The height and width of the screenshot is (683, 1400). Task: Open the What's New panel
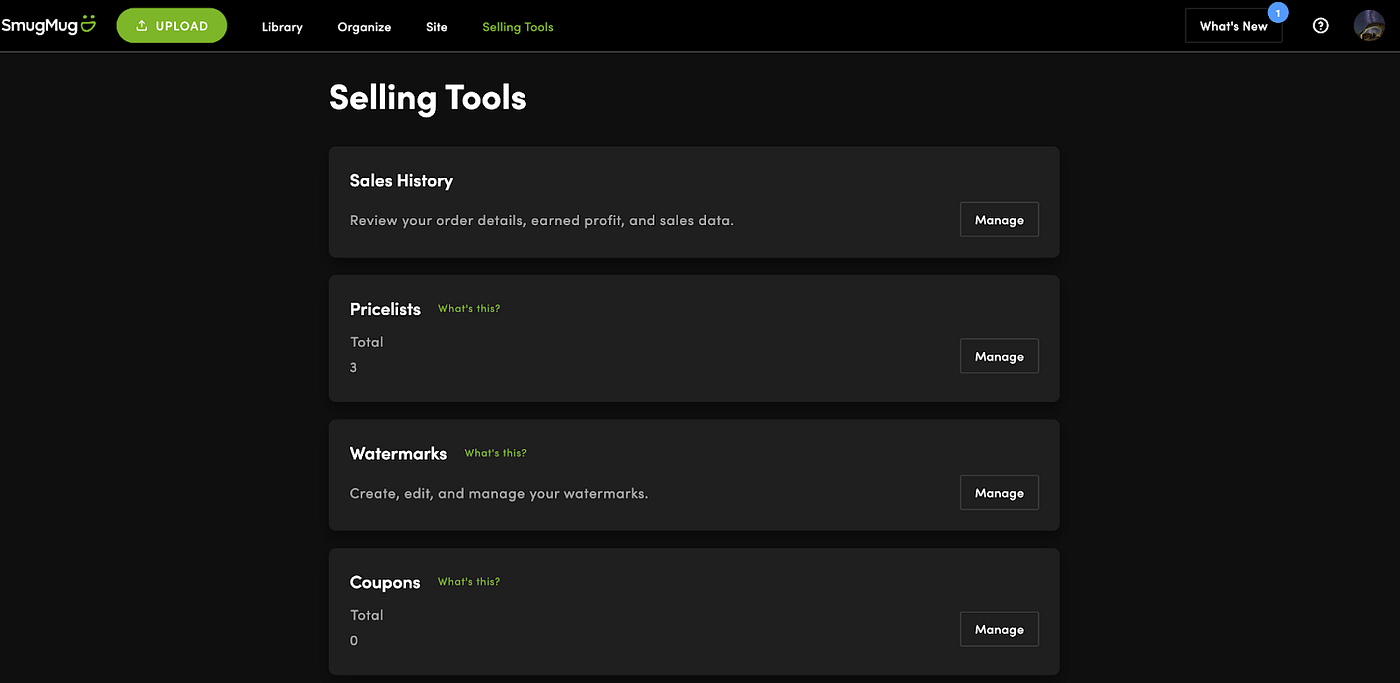pos(1233,26)
